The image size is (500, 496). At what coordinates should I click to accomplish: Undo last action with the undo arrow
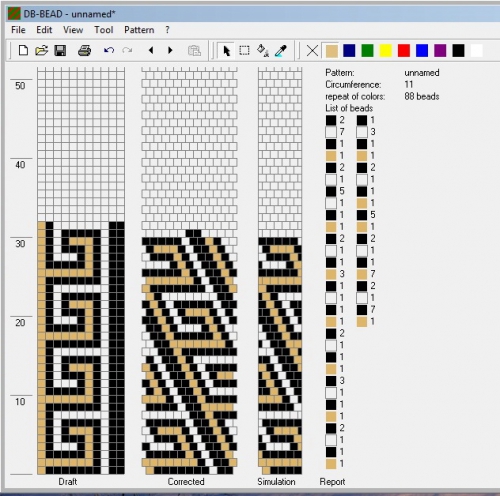point(109,51)
